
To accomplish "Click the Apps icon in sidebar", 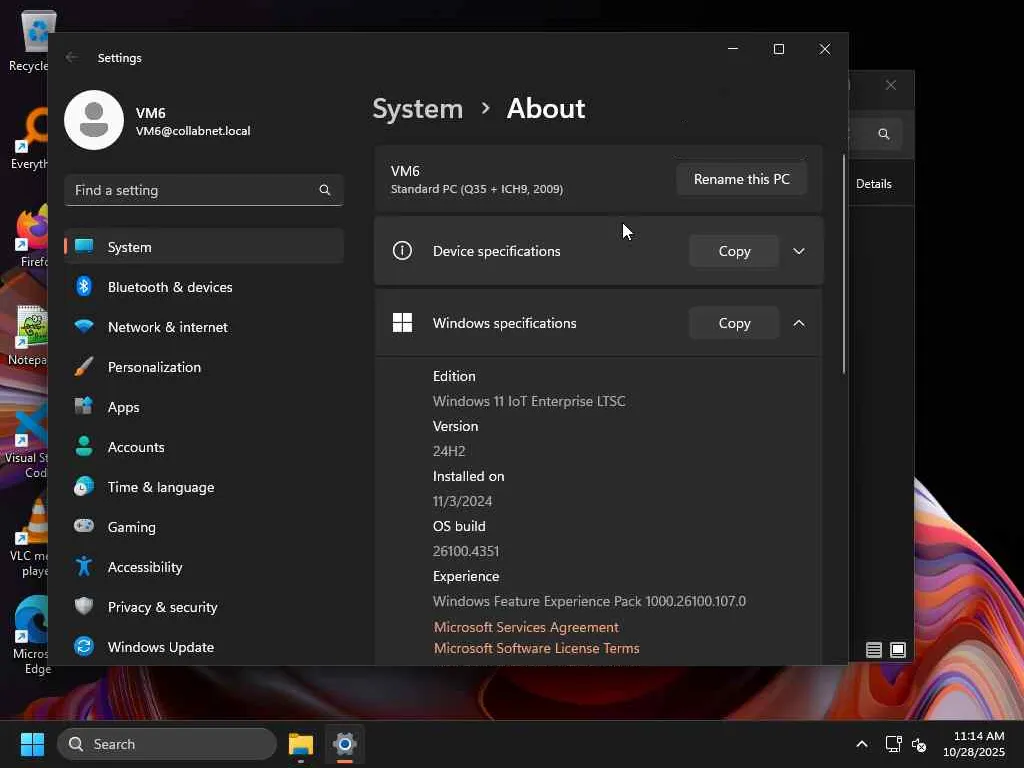I will coord(84,406).
